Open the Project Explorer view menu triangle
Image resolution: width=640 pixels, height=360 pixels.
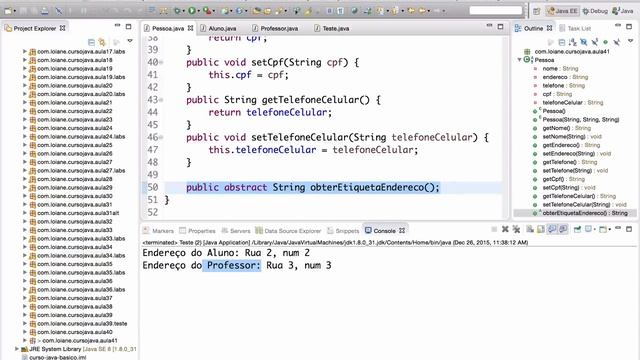coord(130,41)
